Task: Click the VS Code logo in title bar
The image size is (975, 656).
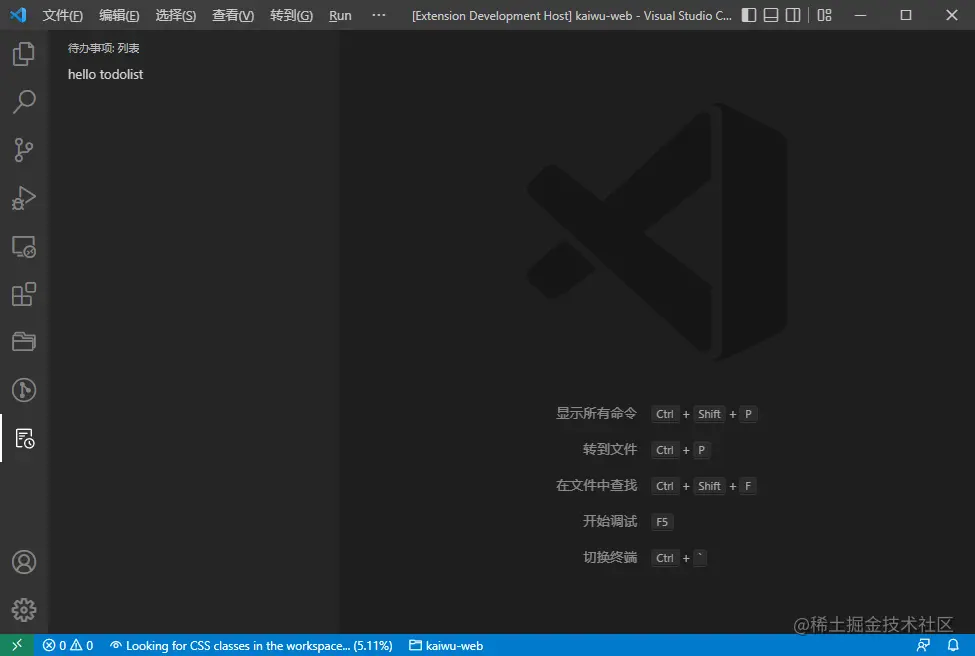Action: point(18,15)
